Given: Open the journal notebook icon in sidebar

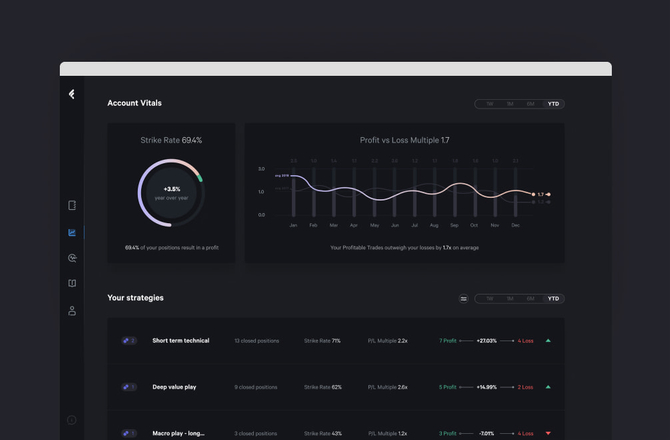Looking at the screenshot, I should tap(72, 206).
